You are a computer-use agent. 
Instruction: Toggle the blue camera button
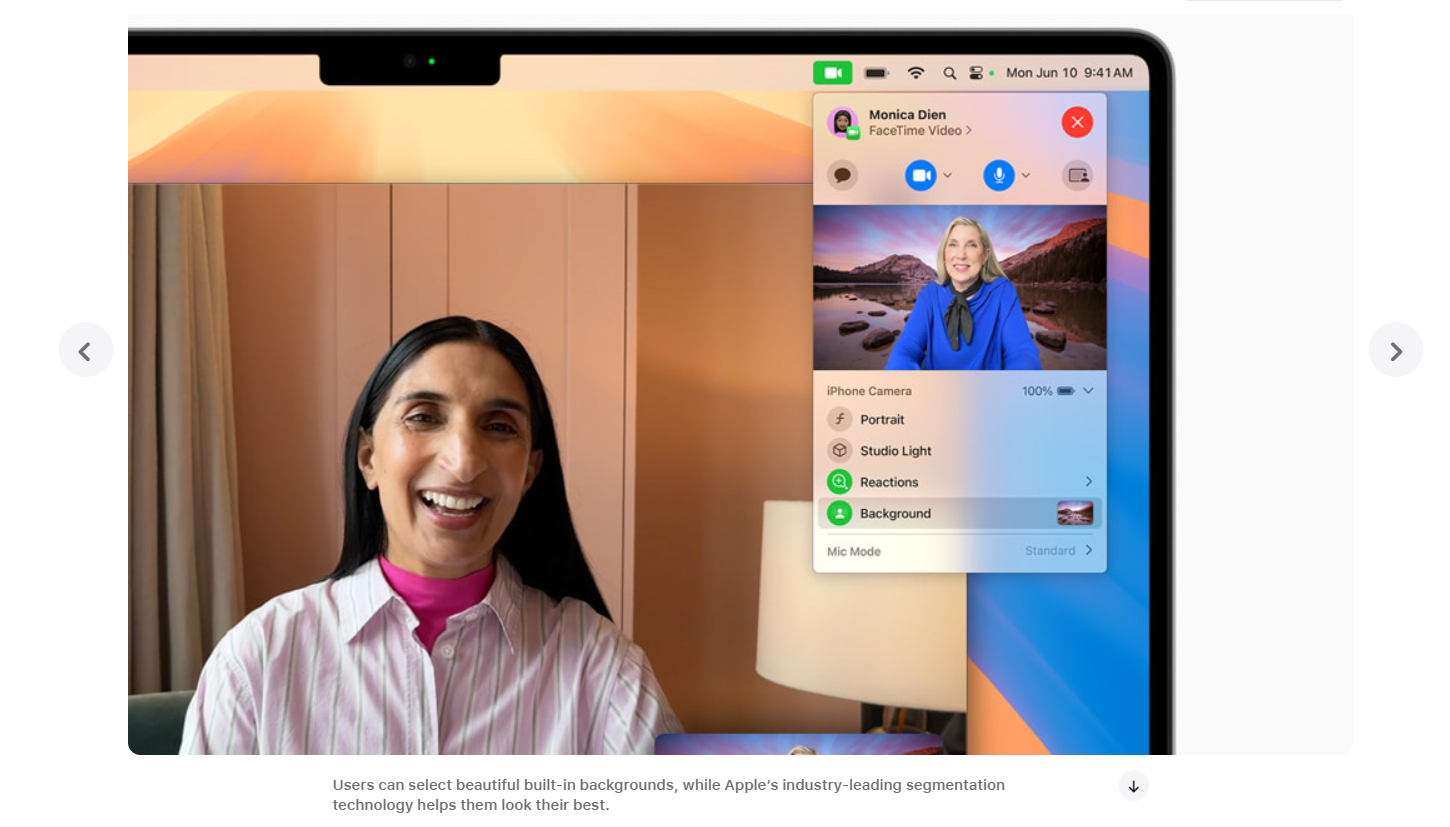pos(921,175)
